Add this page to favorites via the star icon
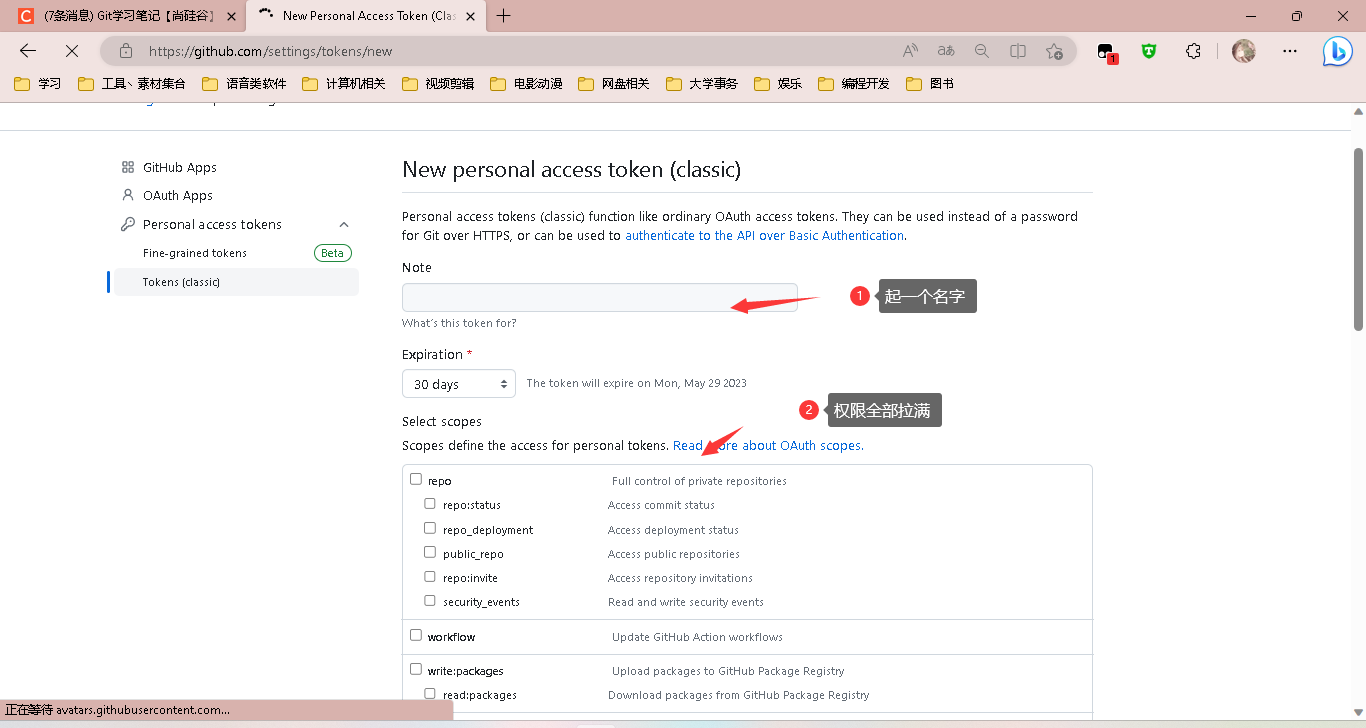Screen dimensions: 1366x728 [x=1054, y=51]
